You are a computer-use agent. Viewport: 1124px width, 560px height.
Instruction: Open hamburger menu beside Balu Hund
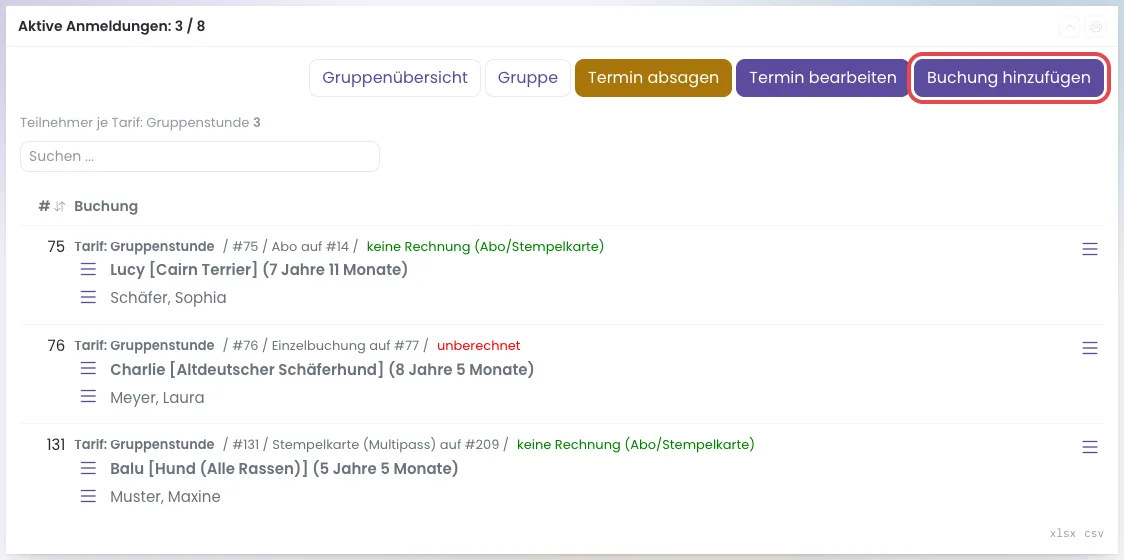(88, 468)
